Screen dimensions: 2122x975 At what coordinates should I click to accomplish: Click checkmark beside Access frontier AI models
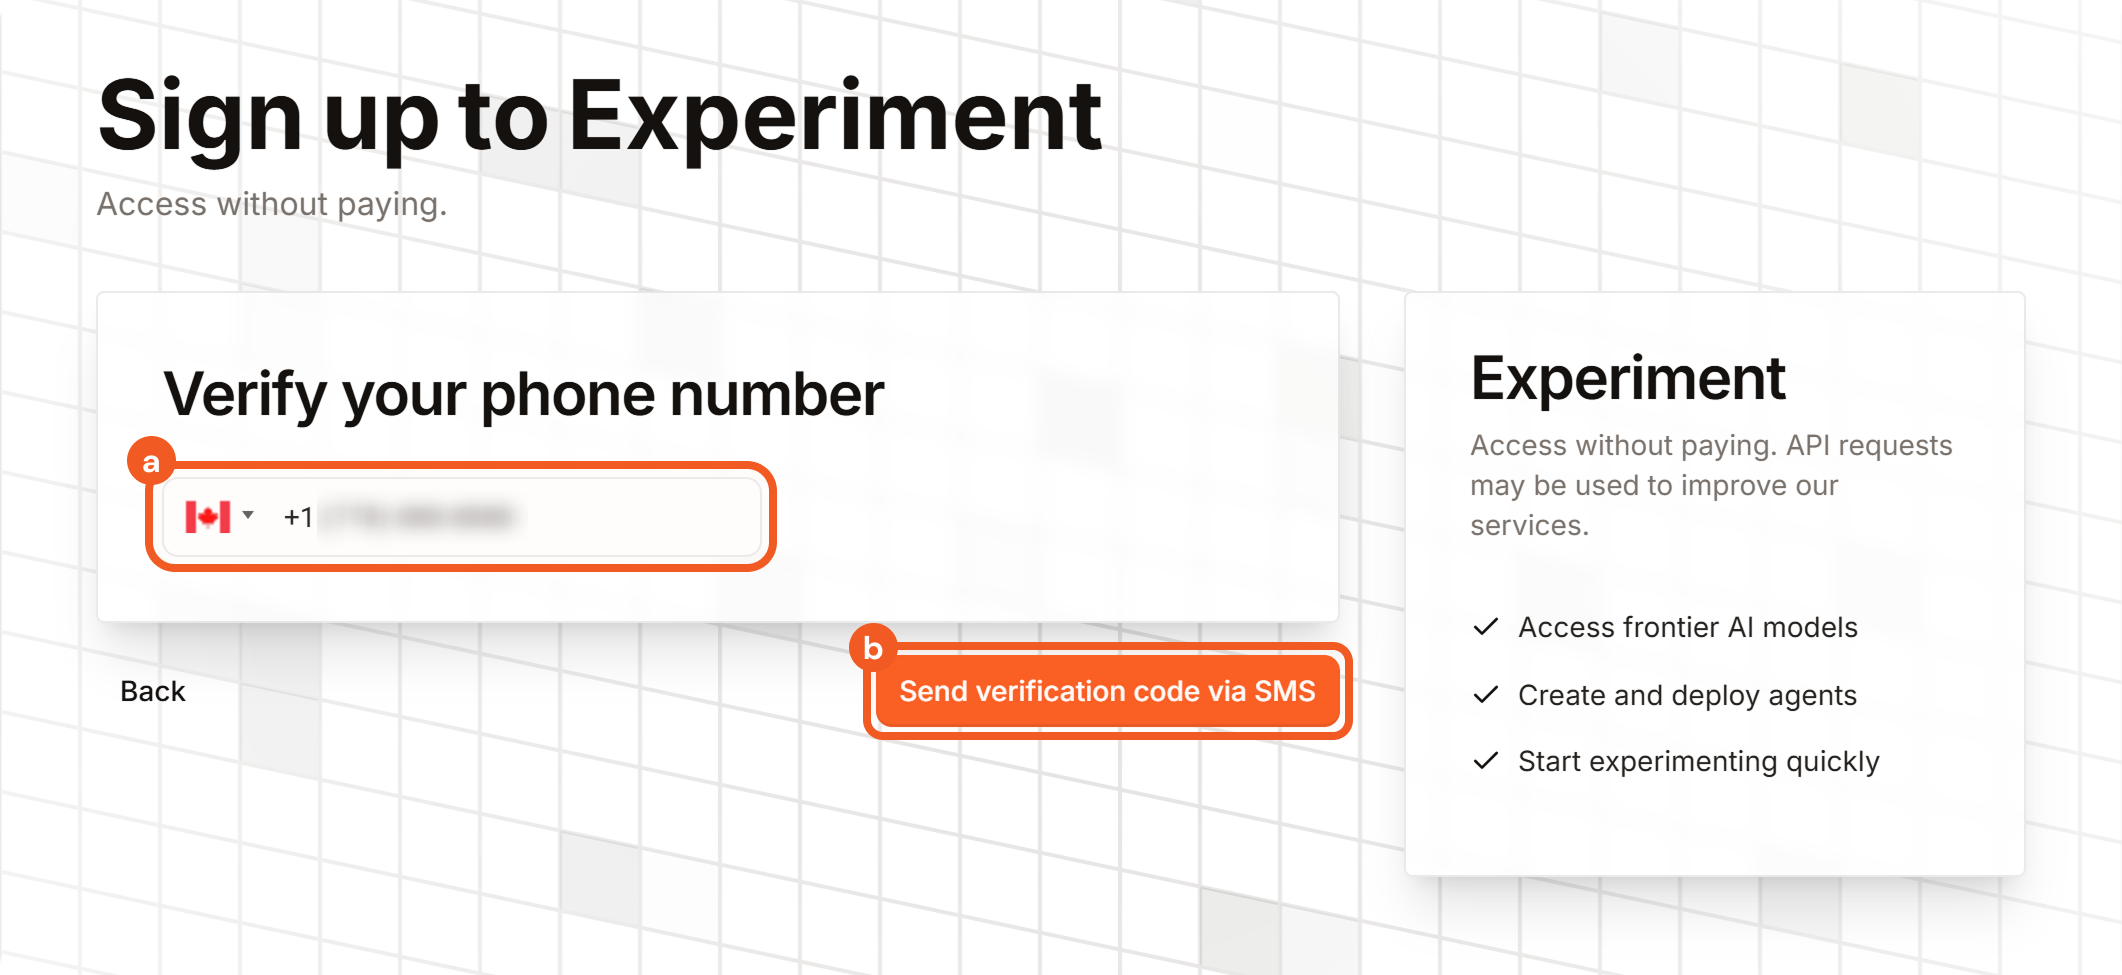[1486, 627]
